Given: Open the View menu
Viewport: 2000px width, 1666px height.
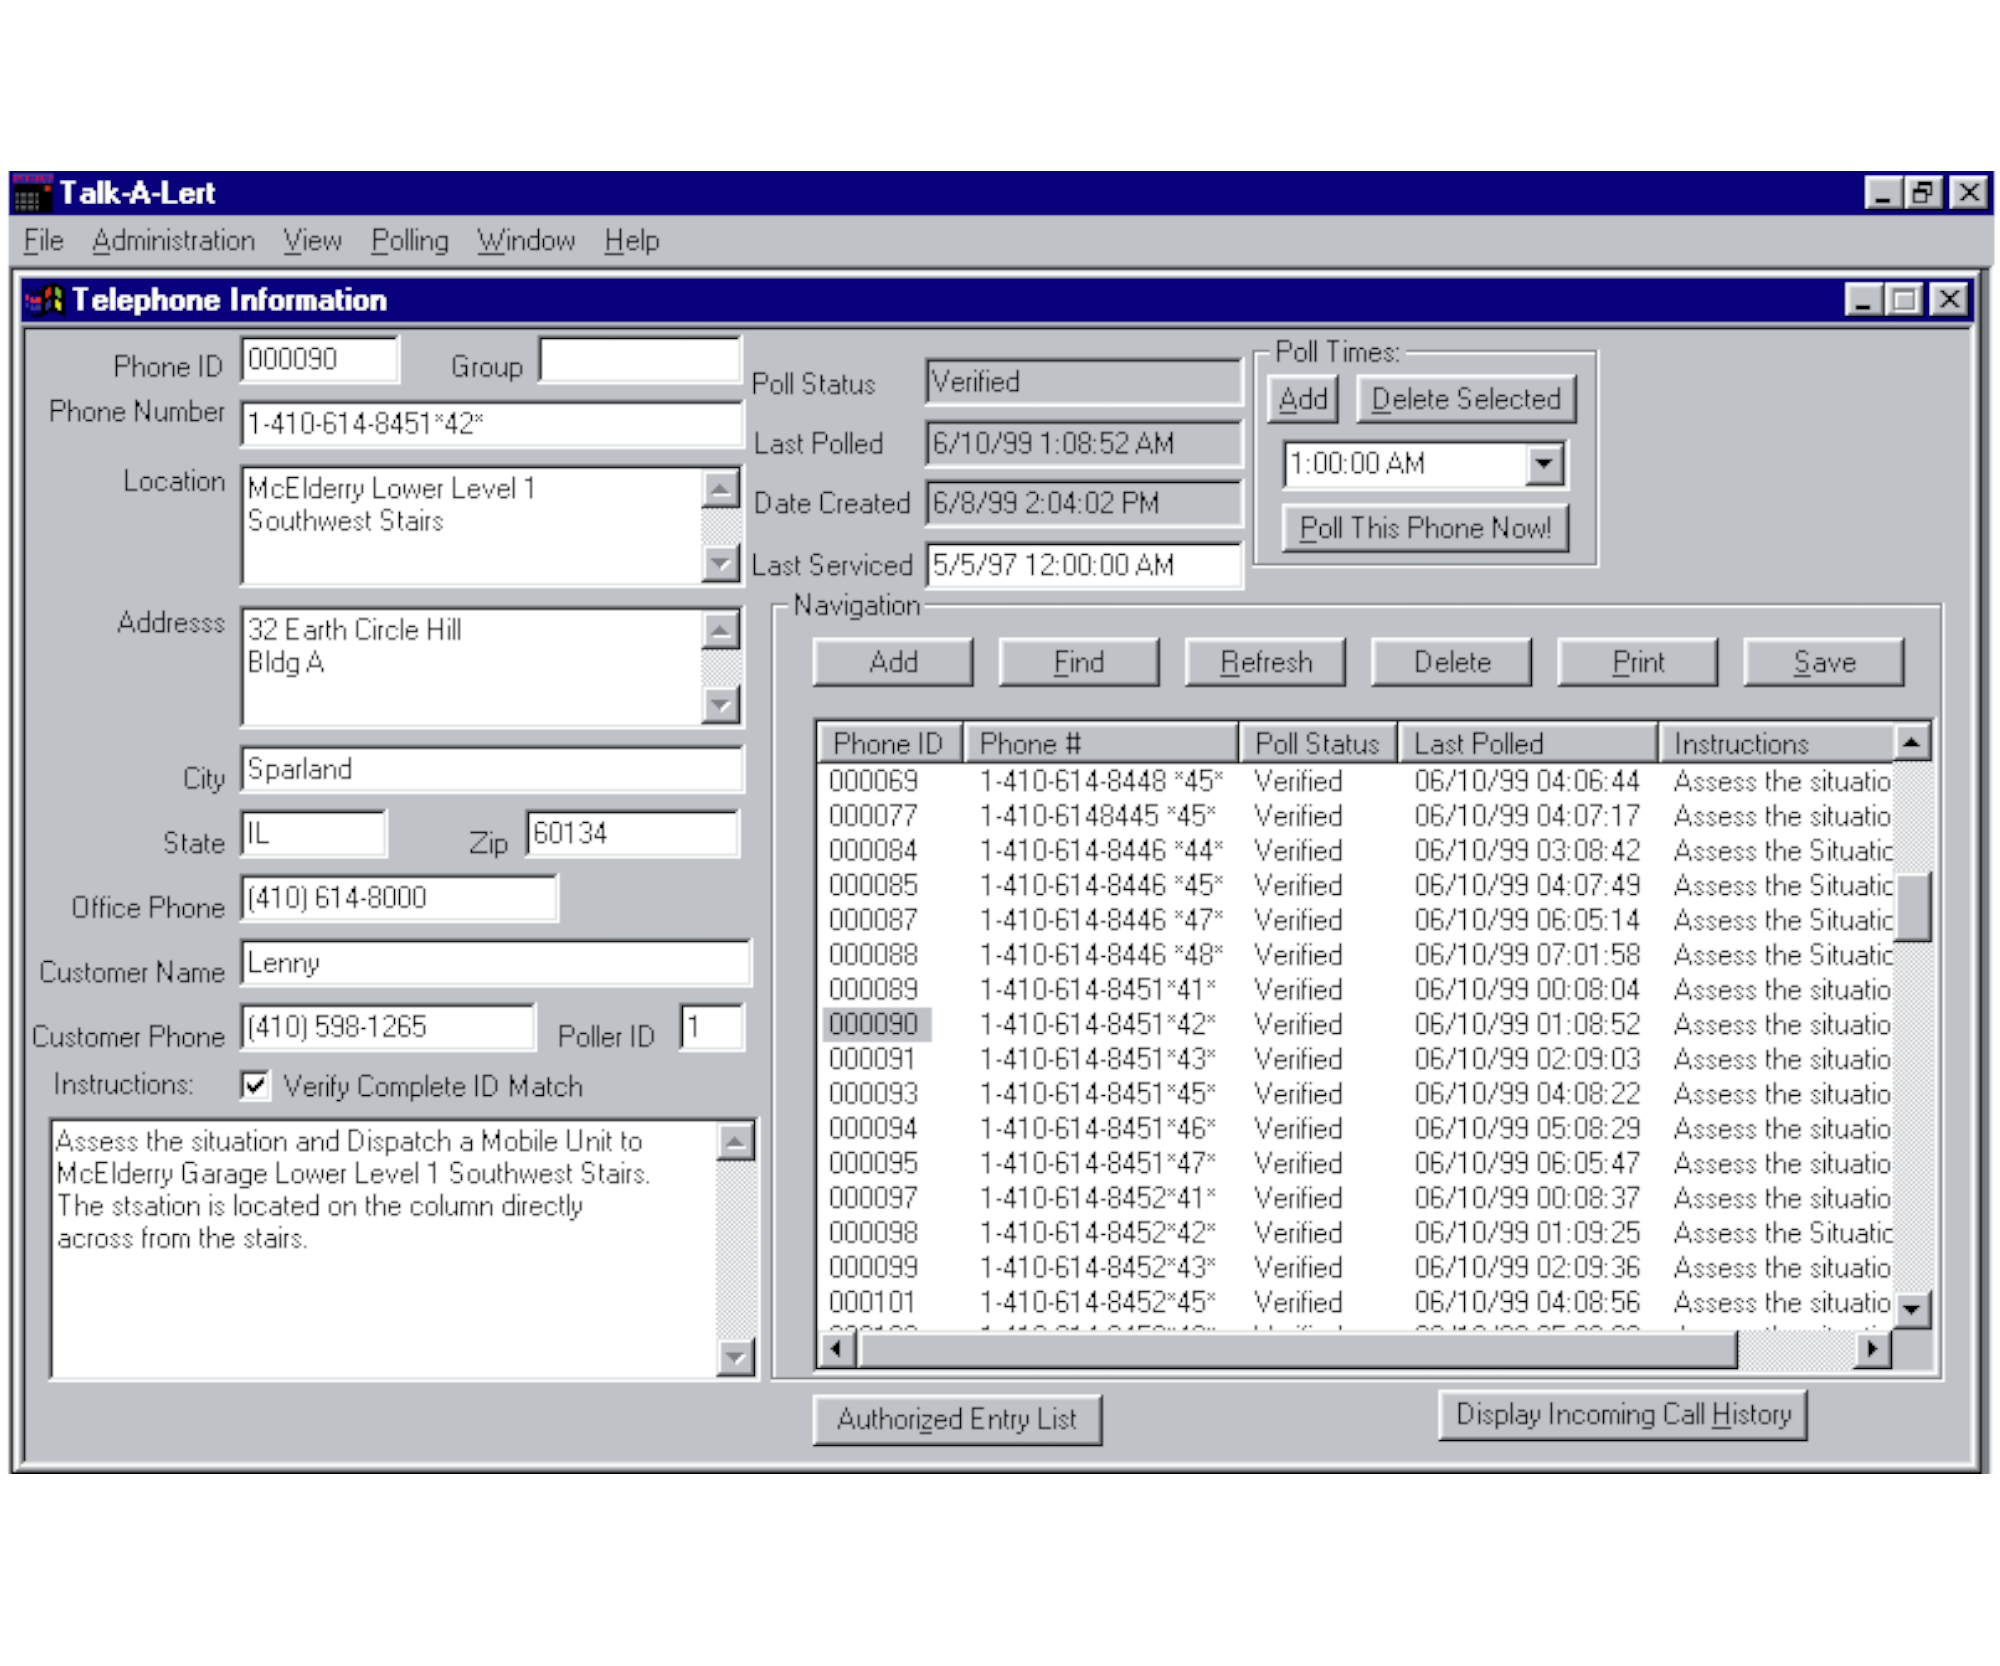Looking at the screenshot, I should [312, 241].
